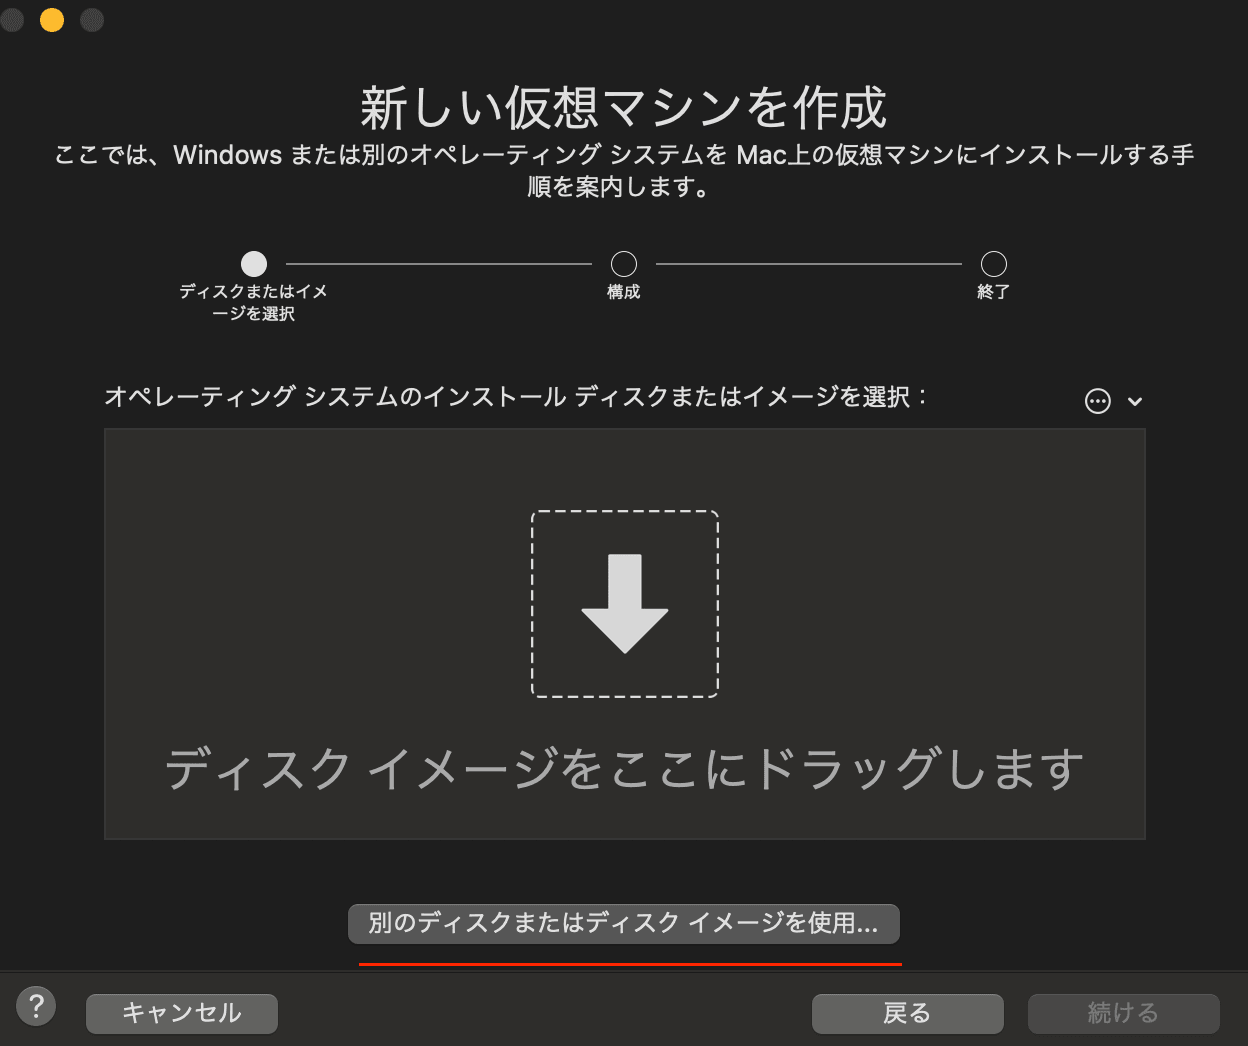This screenshot has width=1248, height=1046.
Task: Click the dashed square image drop icon
Action: tap(624, 603)
